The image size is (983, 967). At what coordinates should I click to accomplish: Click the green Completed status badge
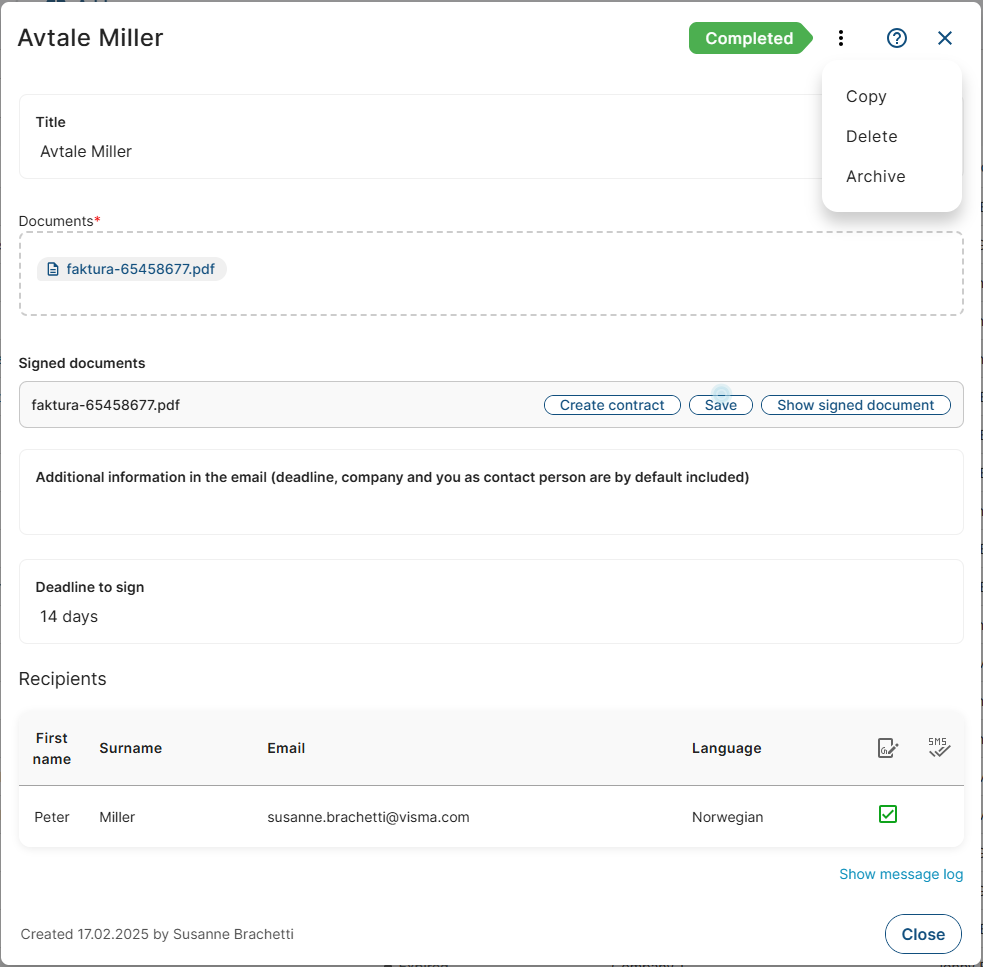coord(749,38)
